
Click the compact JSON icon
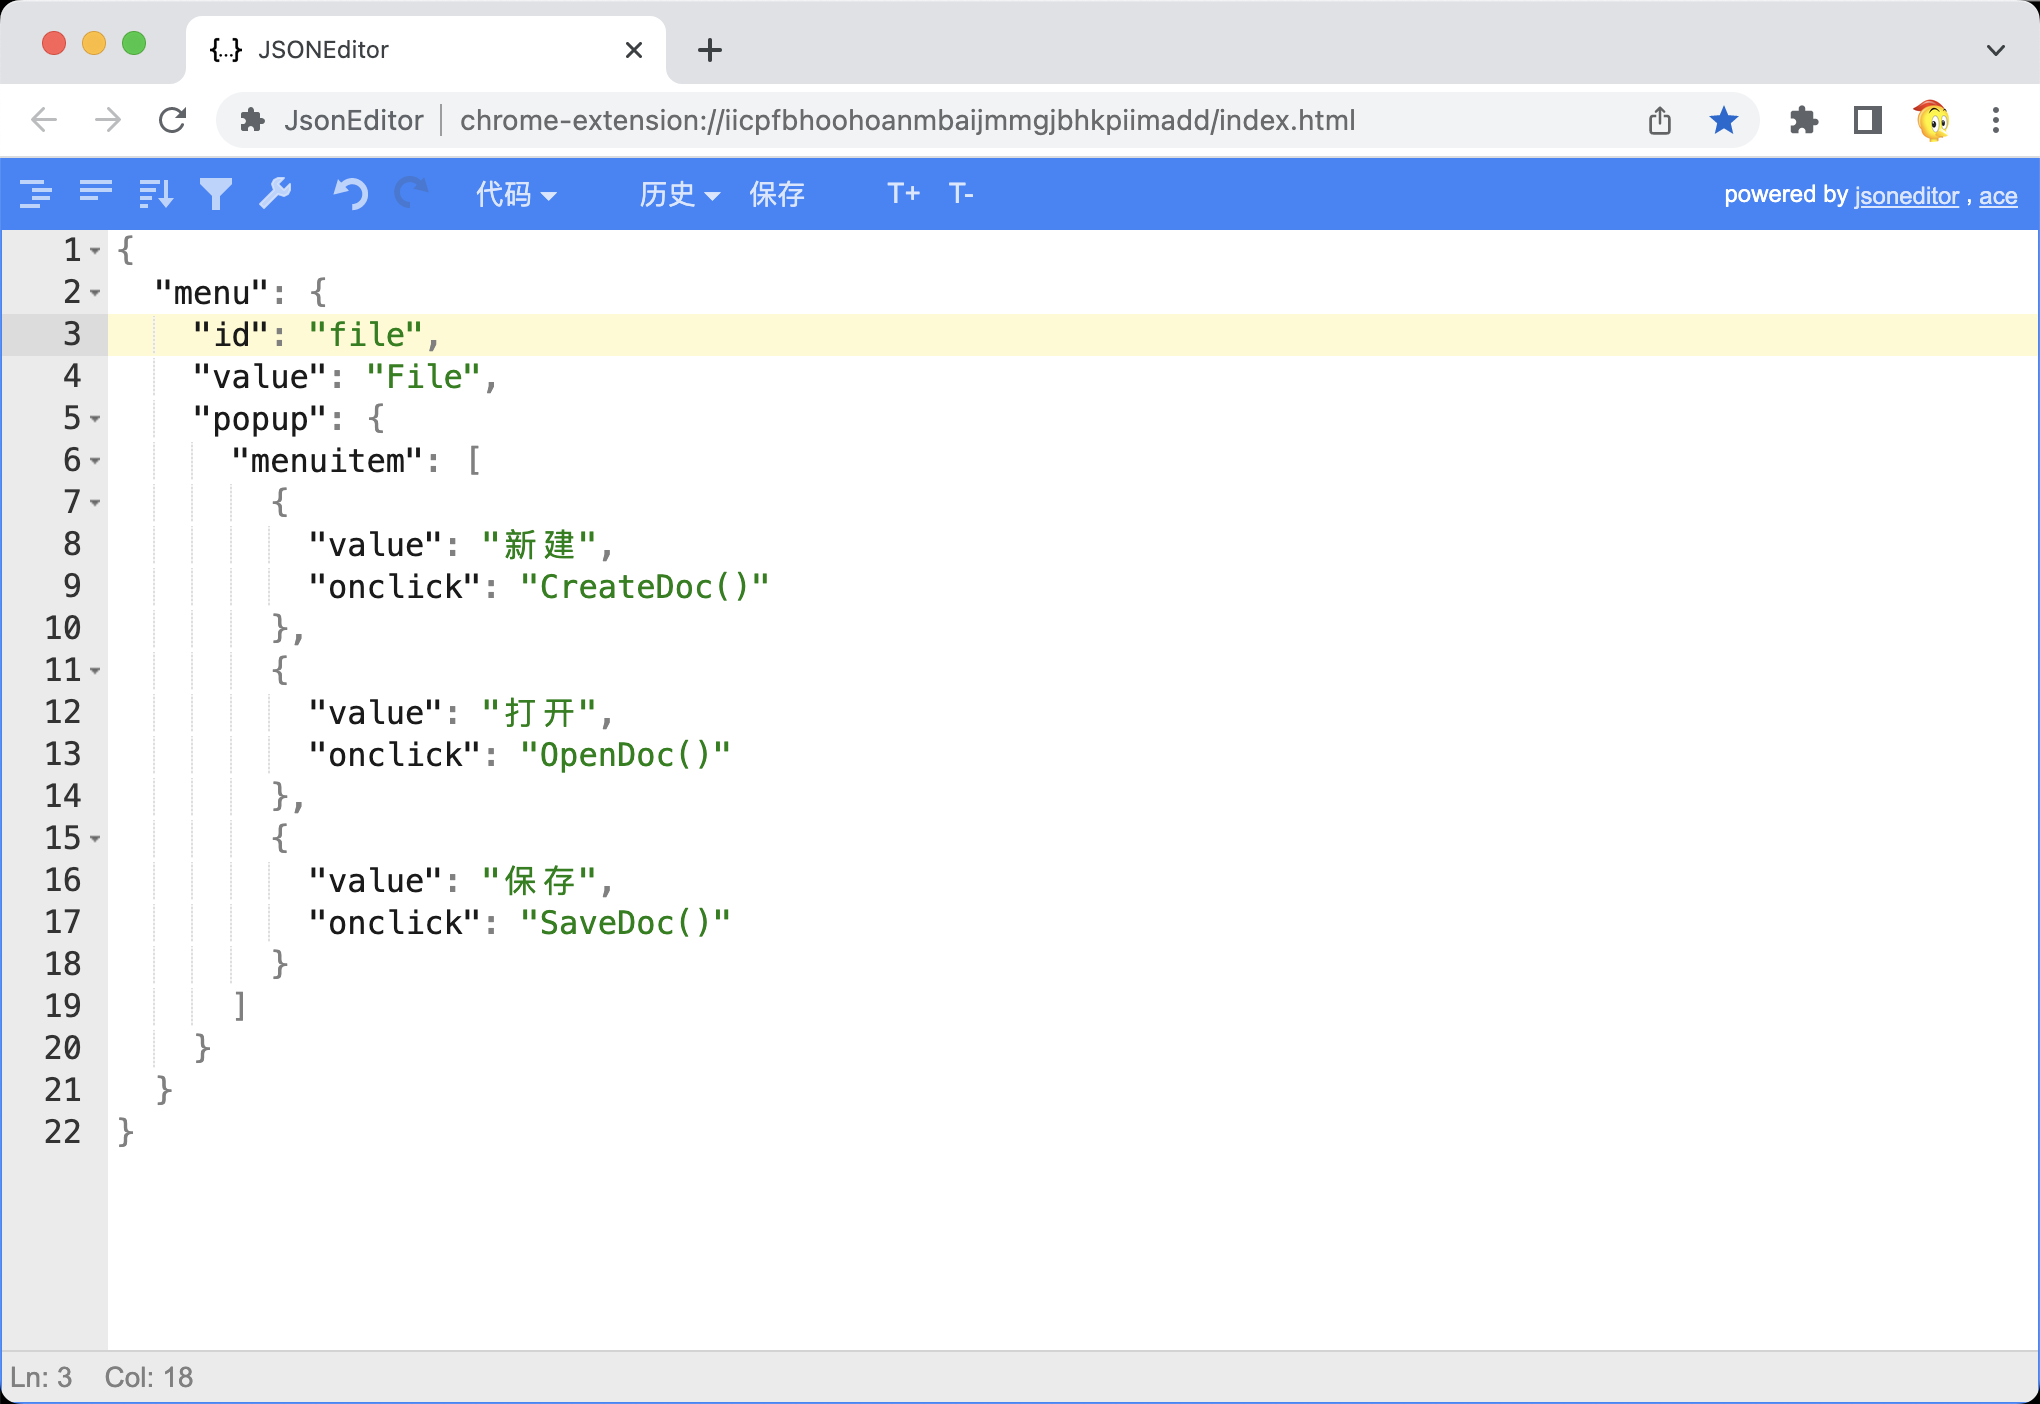point(96,191)
